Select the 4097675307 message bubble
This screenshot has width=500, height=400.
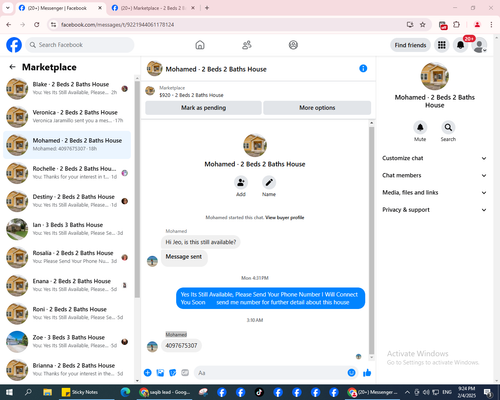(x=181, y=346)
